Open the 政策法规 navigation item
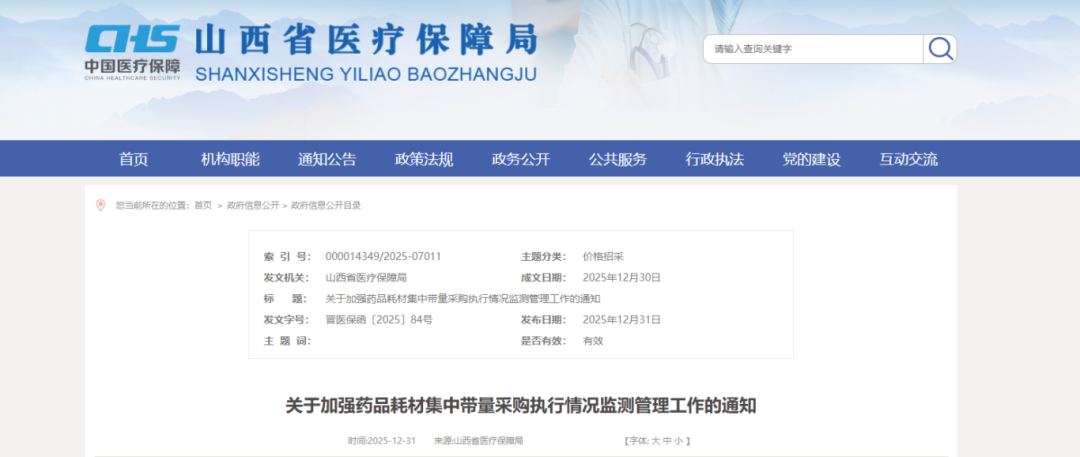The height and width of the screenshot is (457, 1080). coord(424,159)
